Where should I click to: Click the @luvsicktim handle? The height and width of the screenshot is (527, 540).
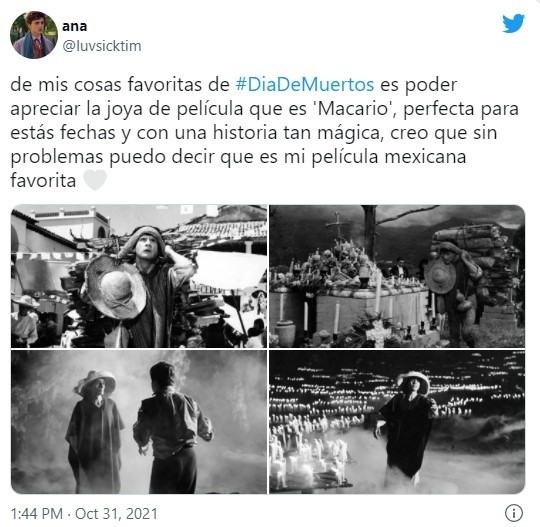pyautogui.click(x=102, y=46)
